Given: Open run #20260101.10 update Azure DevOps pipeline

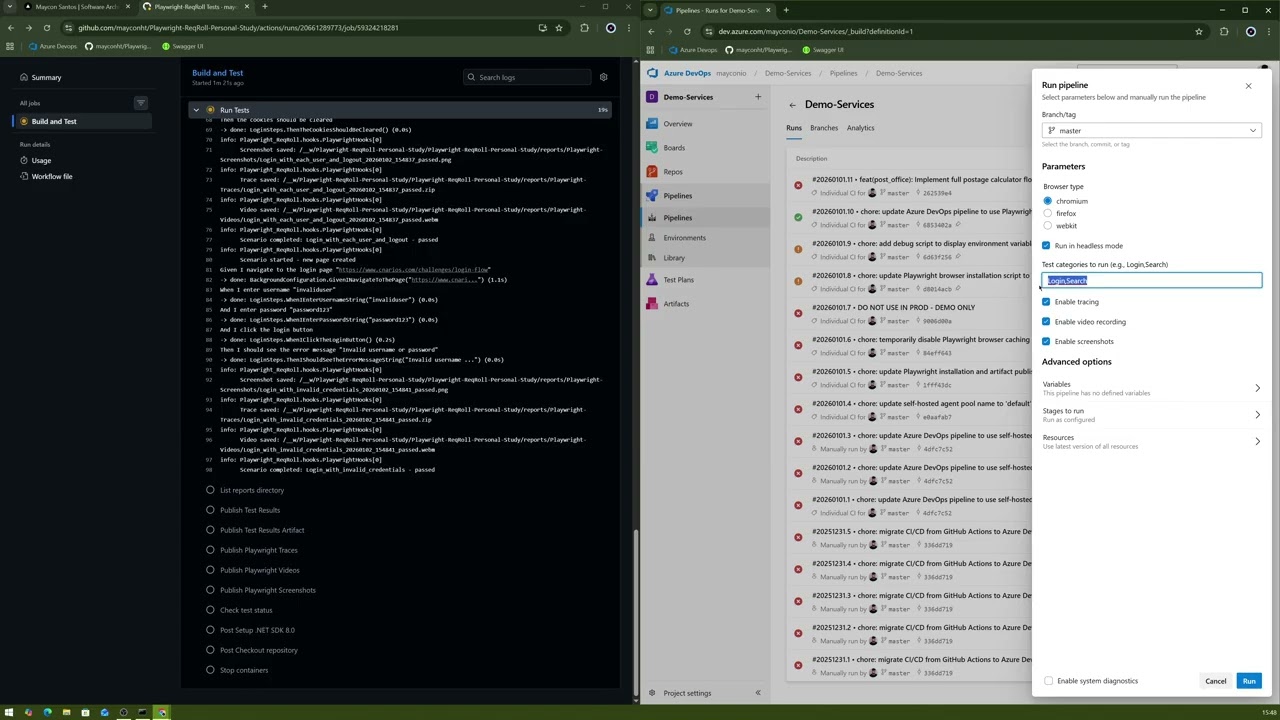Looking at the screenshot, I should [921, 212].
